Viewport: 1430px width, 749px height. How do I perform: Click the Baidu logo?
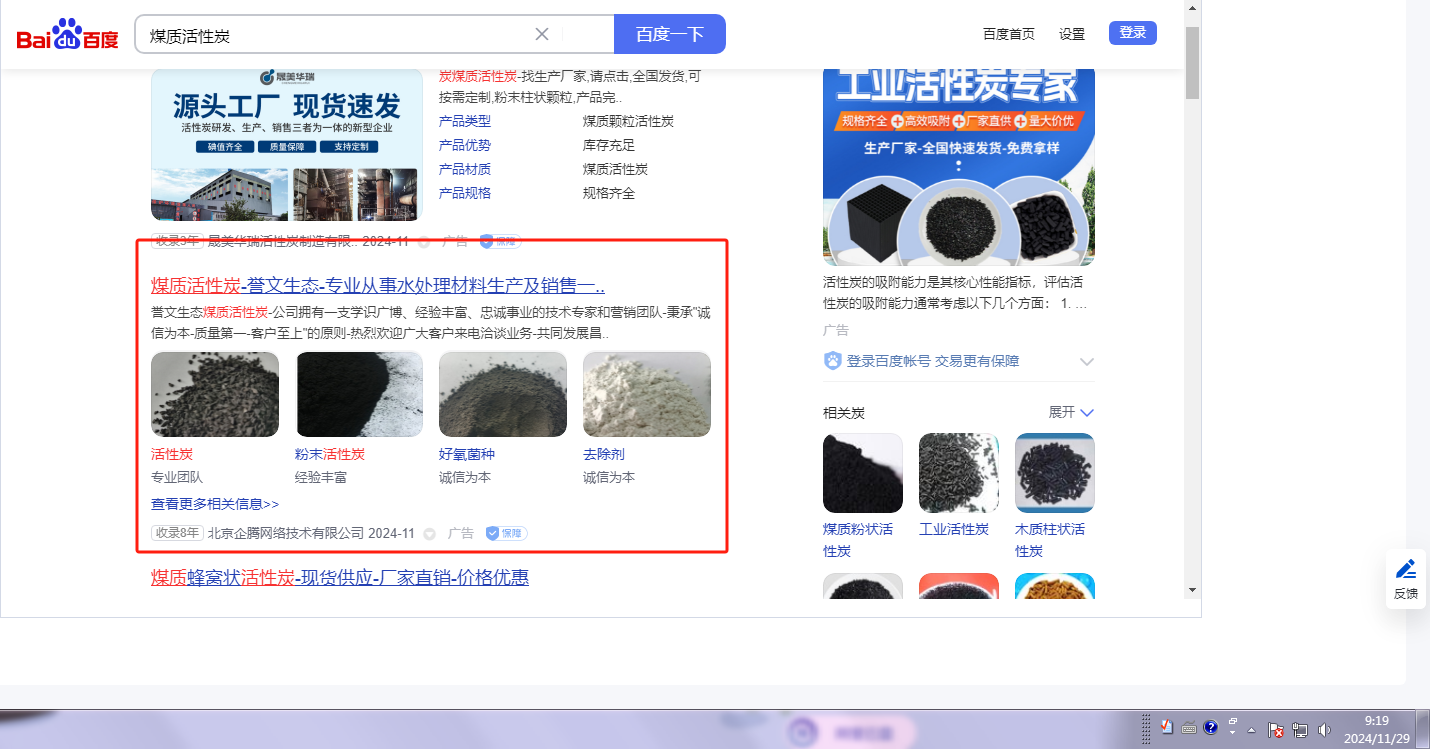pos(67,34)
